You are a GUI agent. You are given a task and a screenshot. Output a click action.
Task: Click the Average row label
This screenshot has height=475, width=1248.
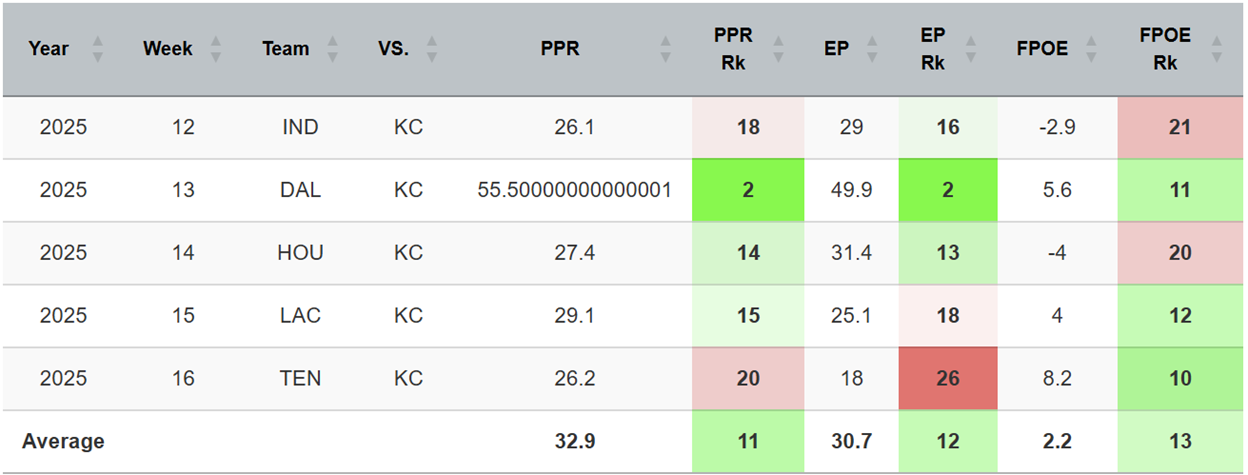point(63,441)
